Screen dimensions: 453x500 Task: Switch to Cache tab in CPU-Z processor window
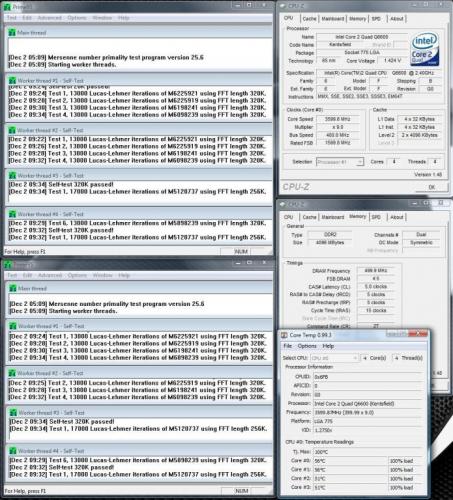pos(309,19)
